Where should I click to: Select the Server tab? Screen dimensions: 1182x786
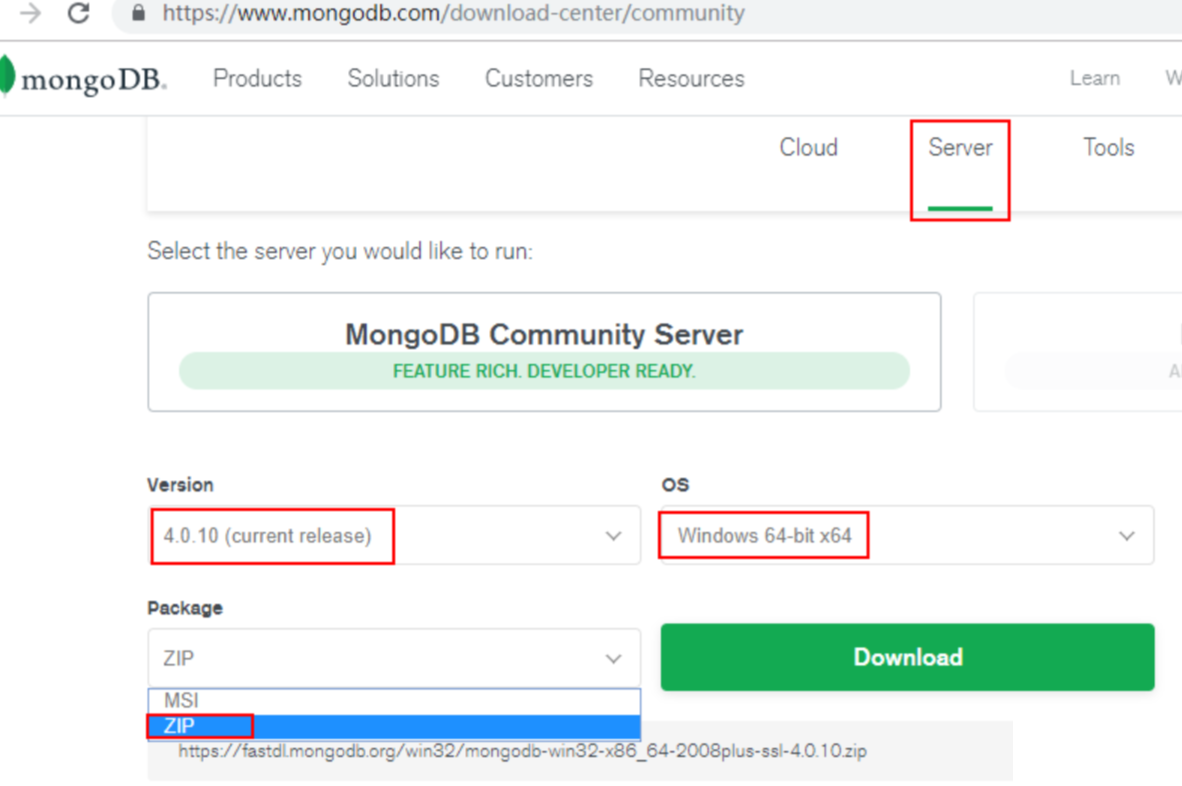tap(960, 148)
